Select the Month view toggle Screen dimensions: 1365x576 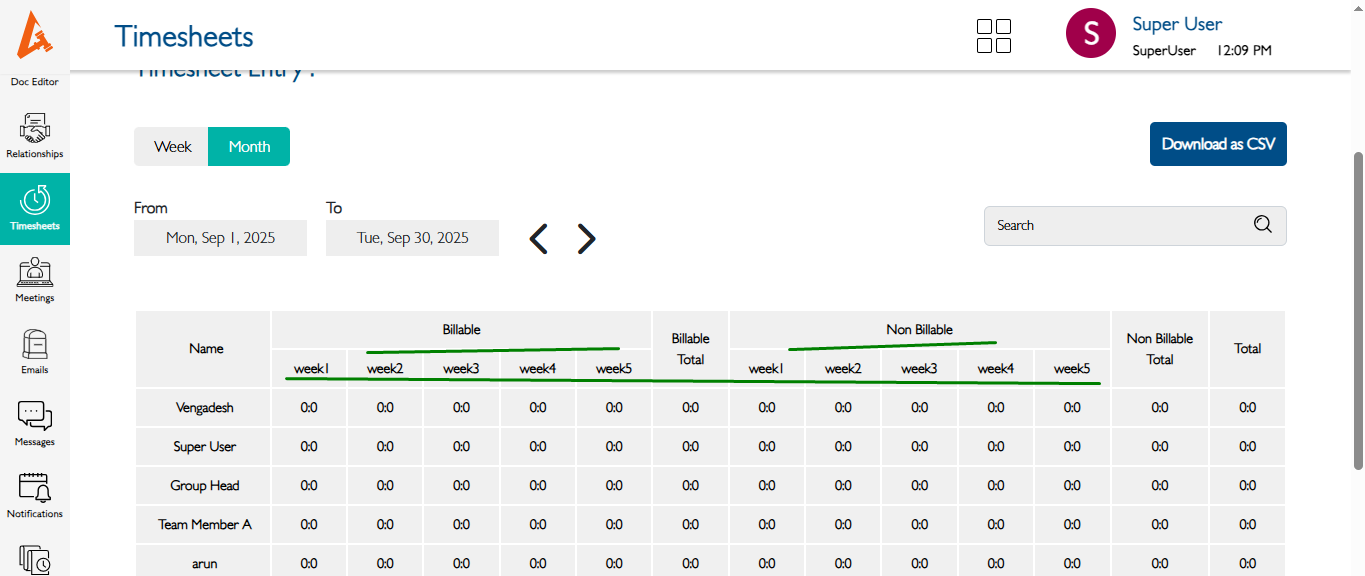point(249,146)
